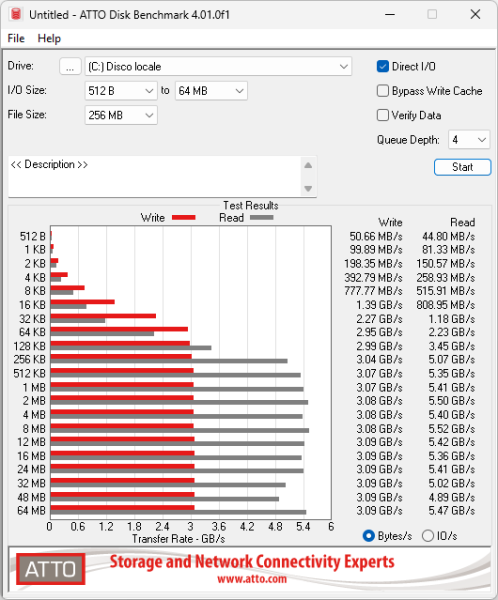The height and width of the screenshot is (600, 498).
Task: Click the Write column header in results
Action: click(390, 222)
